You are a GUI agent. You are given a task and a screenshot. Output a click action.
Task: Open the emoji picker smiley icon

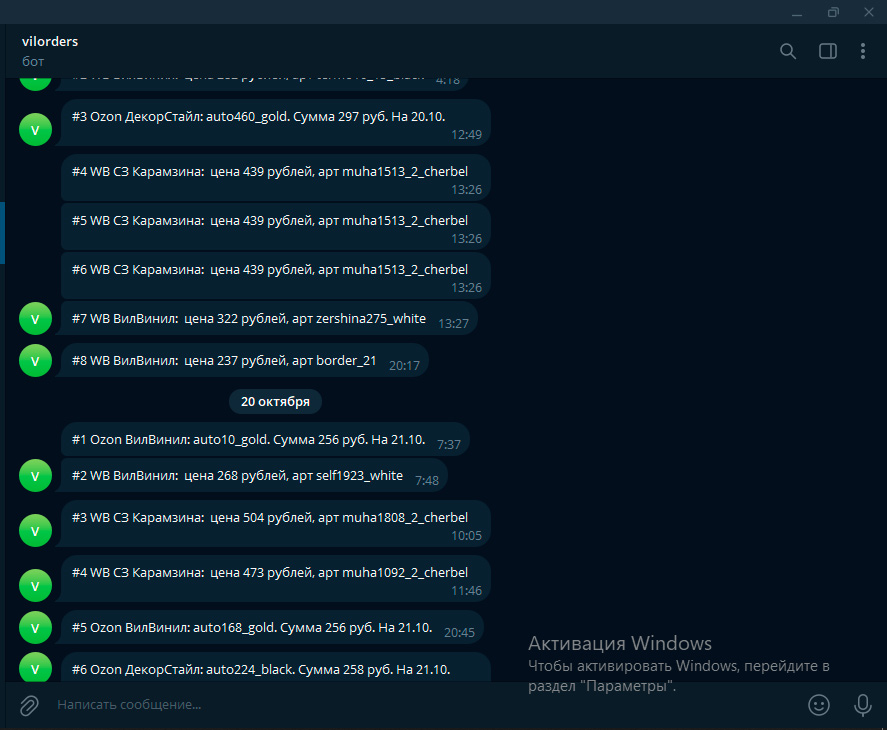pos(819,705)
